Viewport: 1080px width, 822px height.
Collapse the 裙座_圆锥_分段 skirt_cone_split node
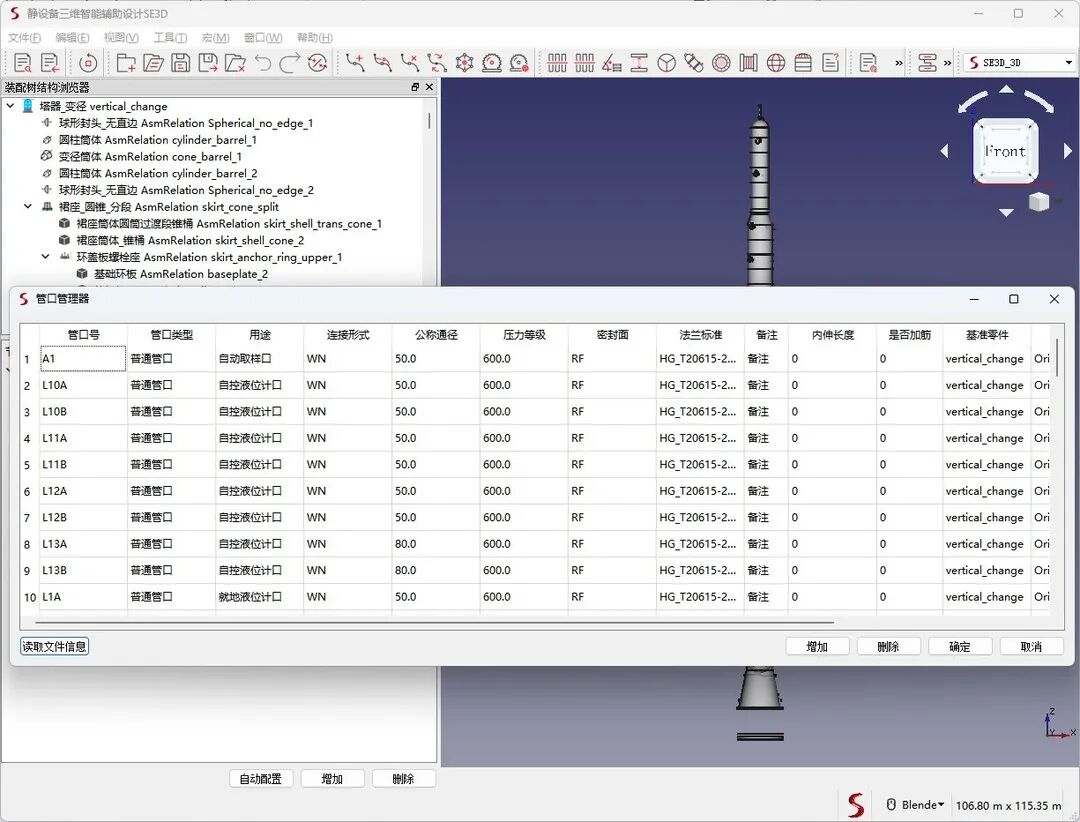[x=28, y=207]
